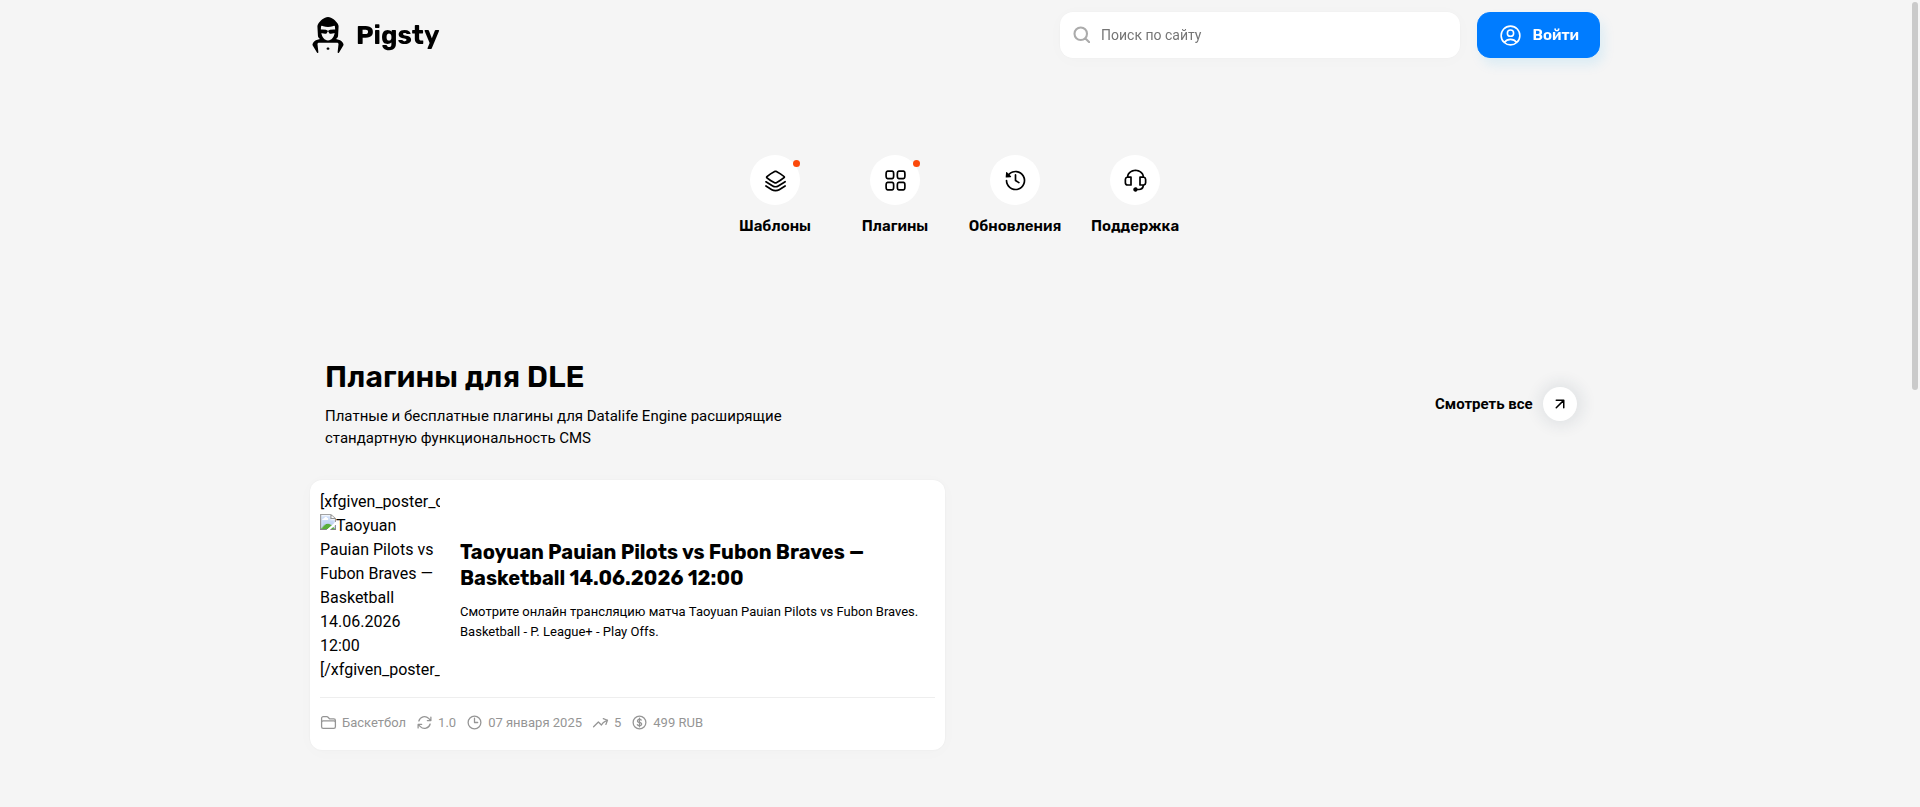Image resolution: width=1920 pixels, height=807 pixels.
Task: Click the folder icon beside Баскетбол
Action: pyautogui.click(x=328, y=722)
